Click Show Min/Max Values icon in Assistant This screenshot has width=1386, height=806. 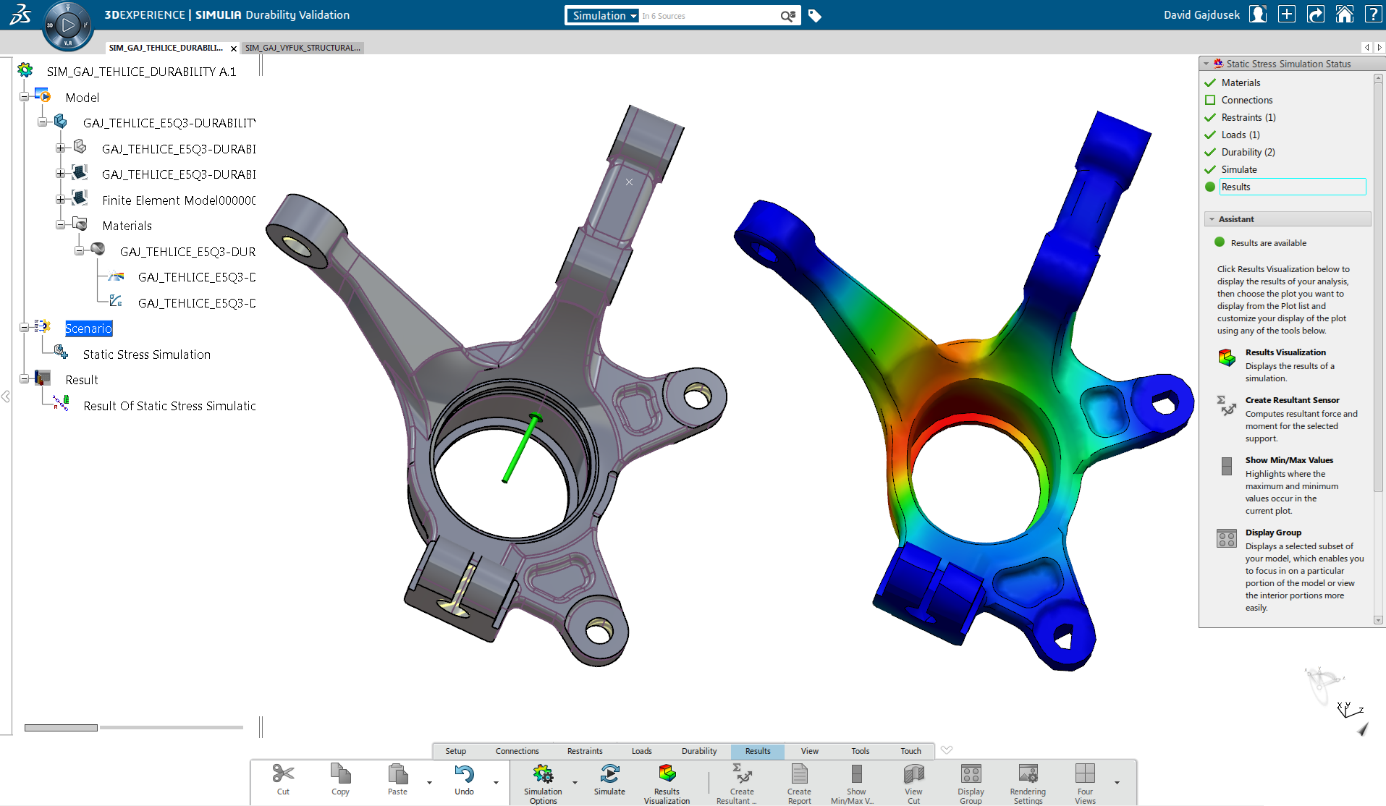pyautogui.click(x=1227, y=466)
